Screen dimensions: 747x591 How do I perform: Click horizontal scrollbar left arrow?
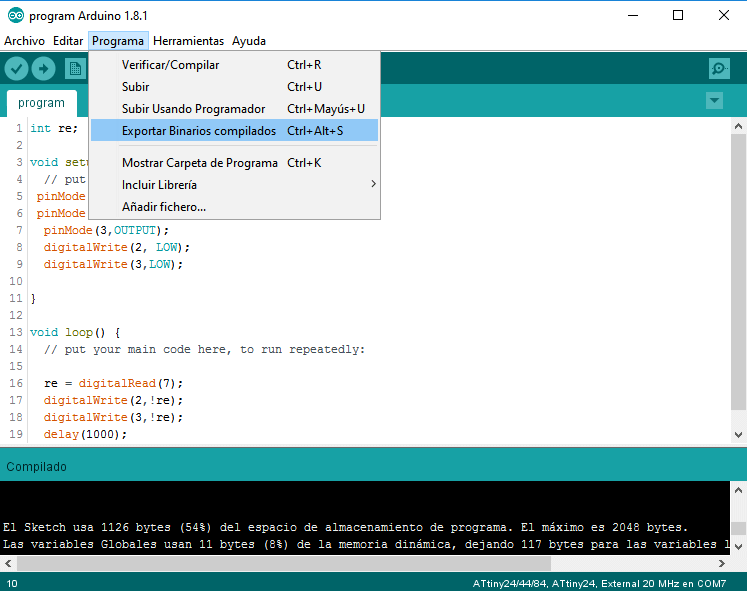click(8, 563)
